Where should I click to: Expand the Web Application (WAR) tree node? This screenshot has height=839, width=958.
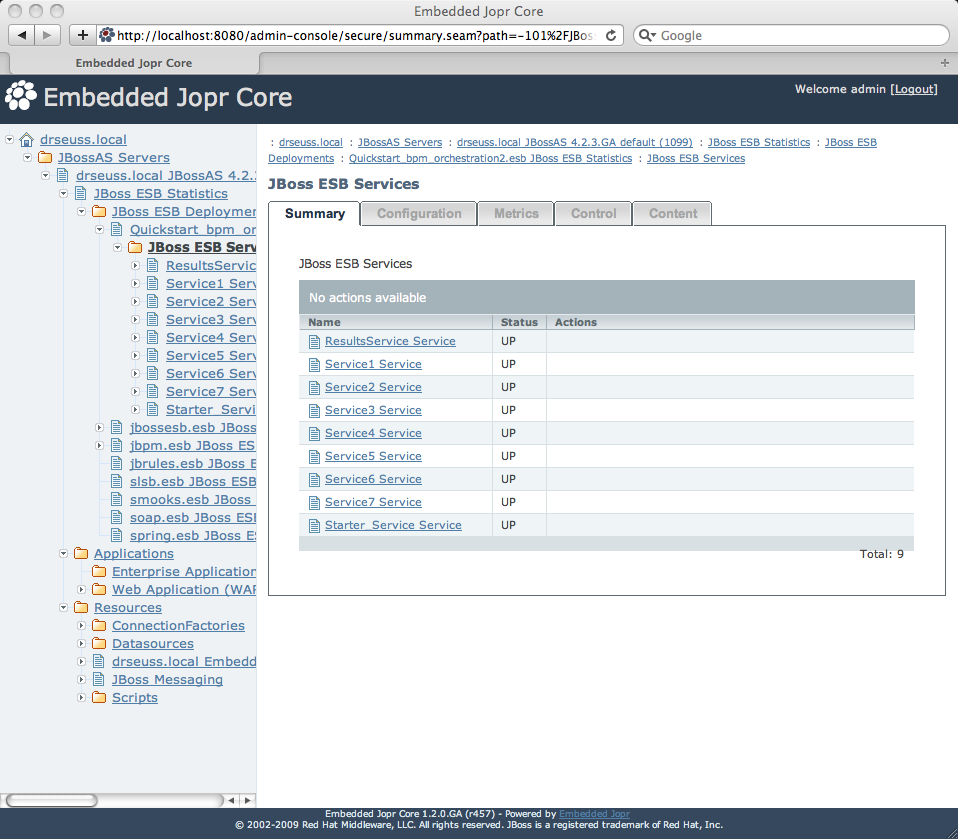pyautogui.click(x=81, y=589)
